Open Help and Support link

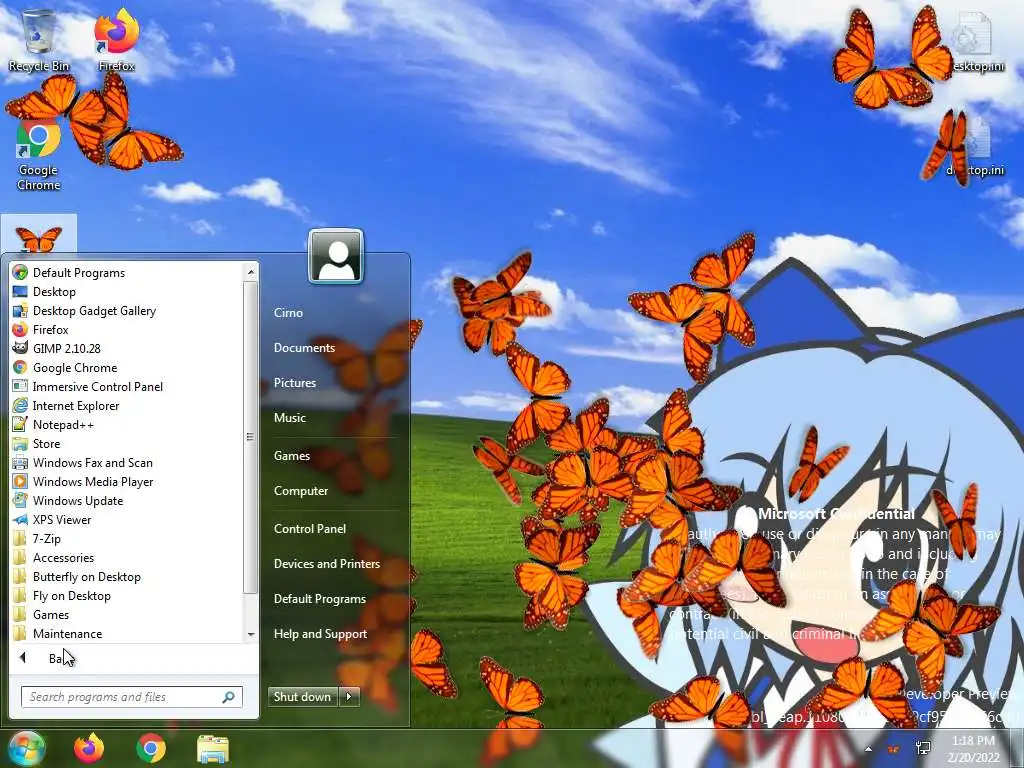320,633
